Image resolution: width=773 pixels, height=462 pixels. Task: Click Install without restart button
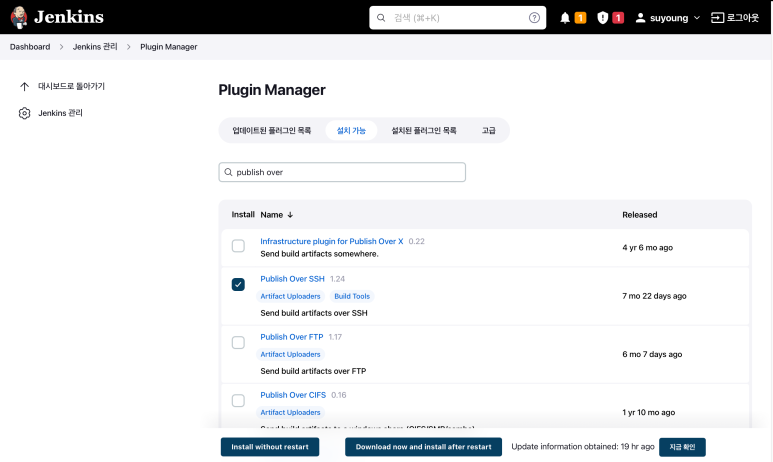click(270, 447)
